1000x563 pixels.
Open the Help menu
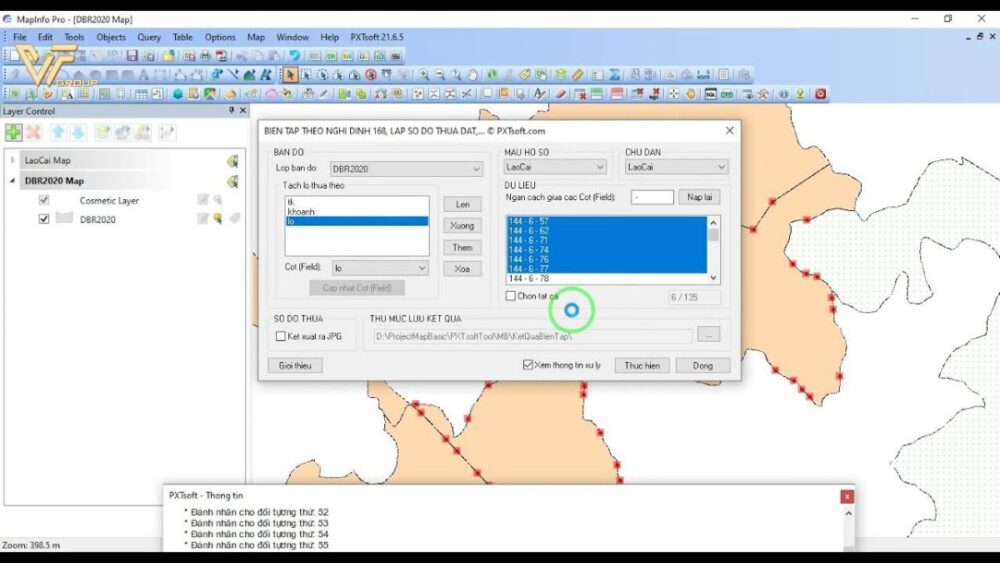coord(330,37)
